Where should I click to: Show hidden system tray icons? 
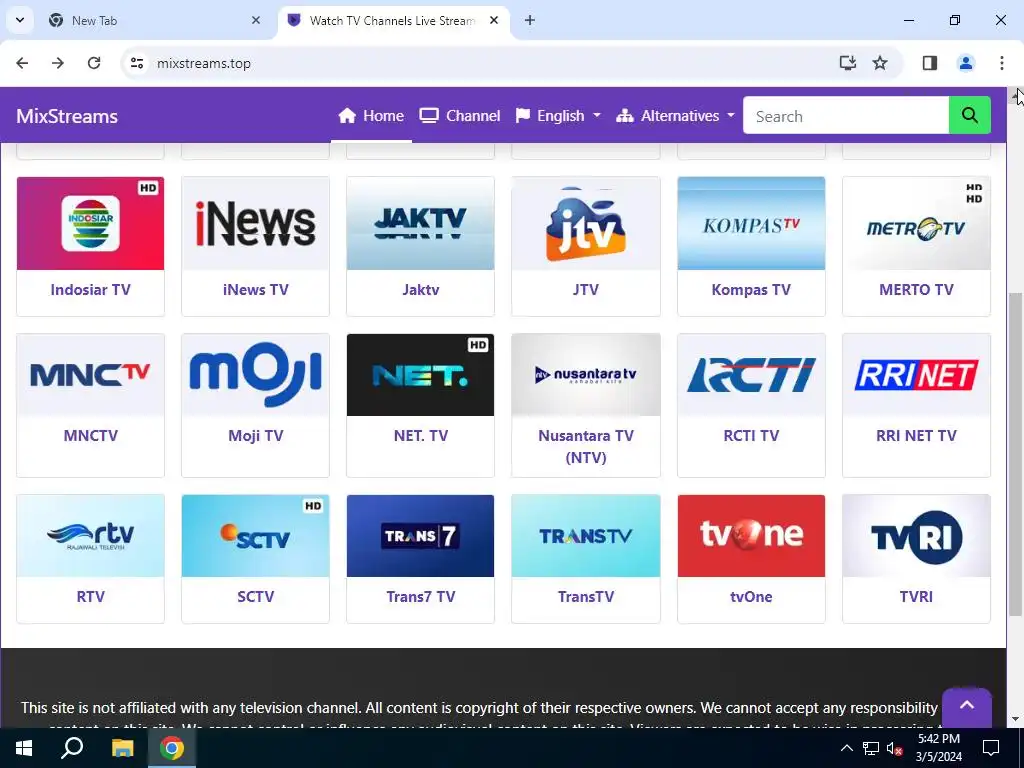(x=846, y=748)
